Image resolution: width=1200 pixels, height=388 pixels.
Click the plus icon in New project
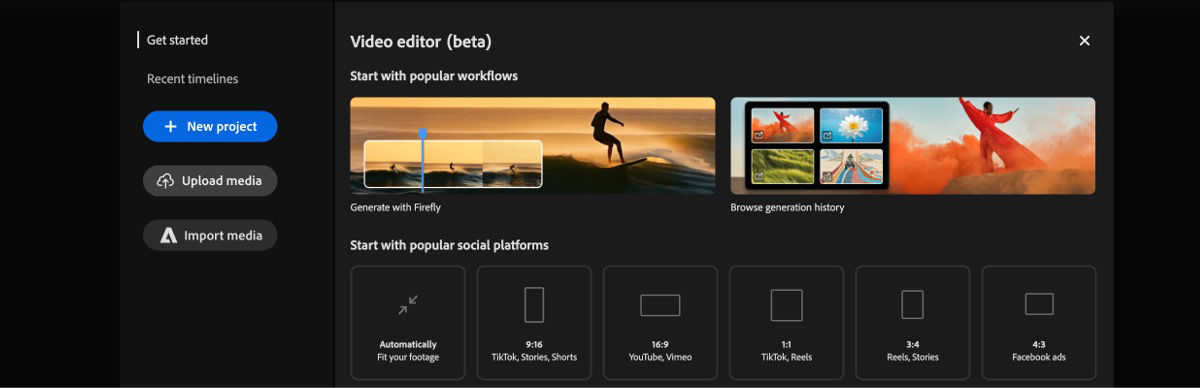tap(170, 126)
